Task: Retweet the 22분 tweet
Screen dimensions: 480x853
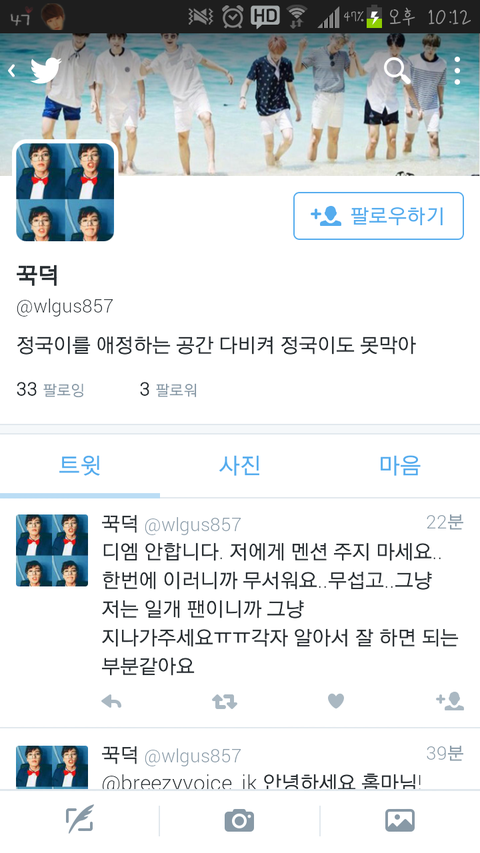Action: [224, 702]
